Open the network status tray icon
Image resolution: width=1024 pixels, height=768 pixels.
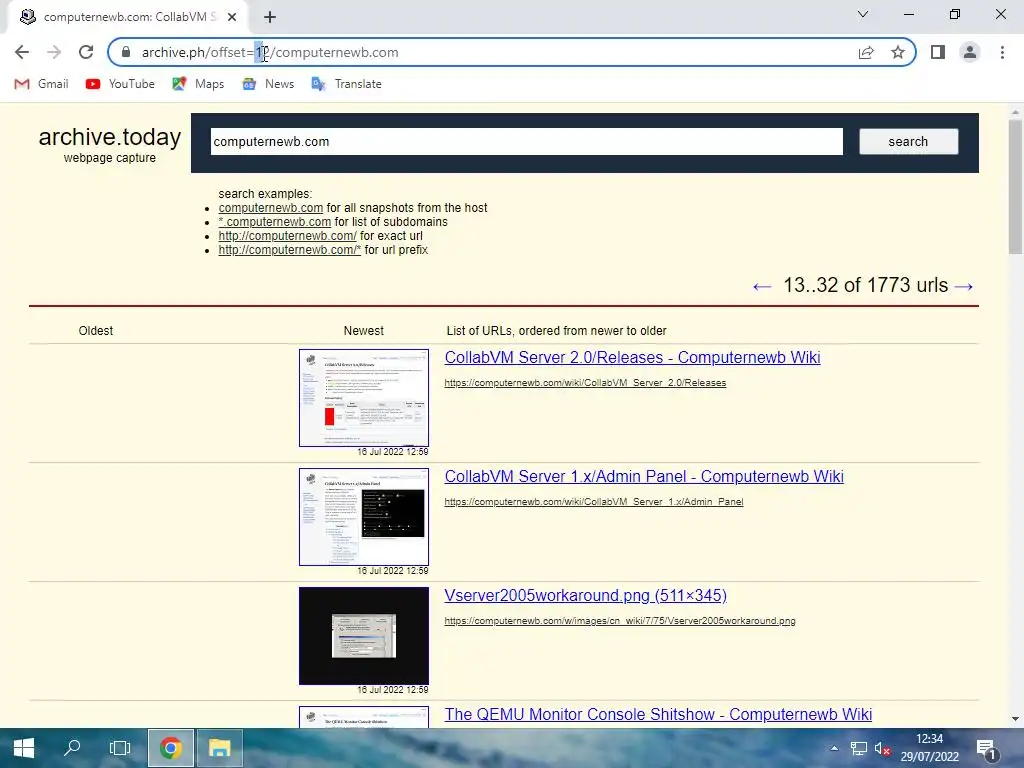click(859, 748)
